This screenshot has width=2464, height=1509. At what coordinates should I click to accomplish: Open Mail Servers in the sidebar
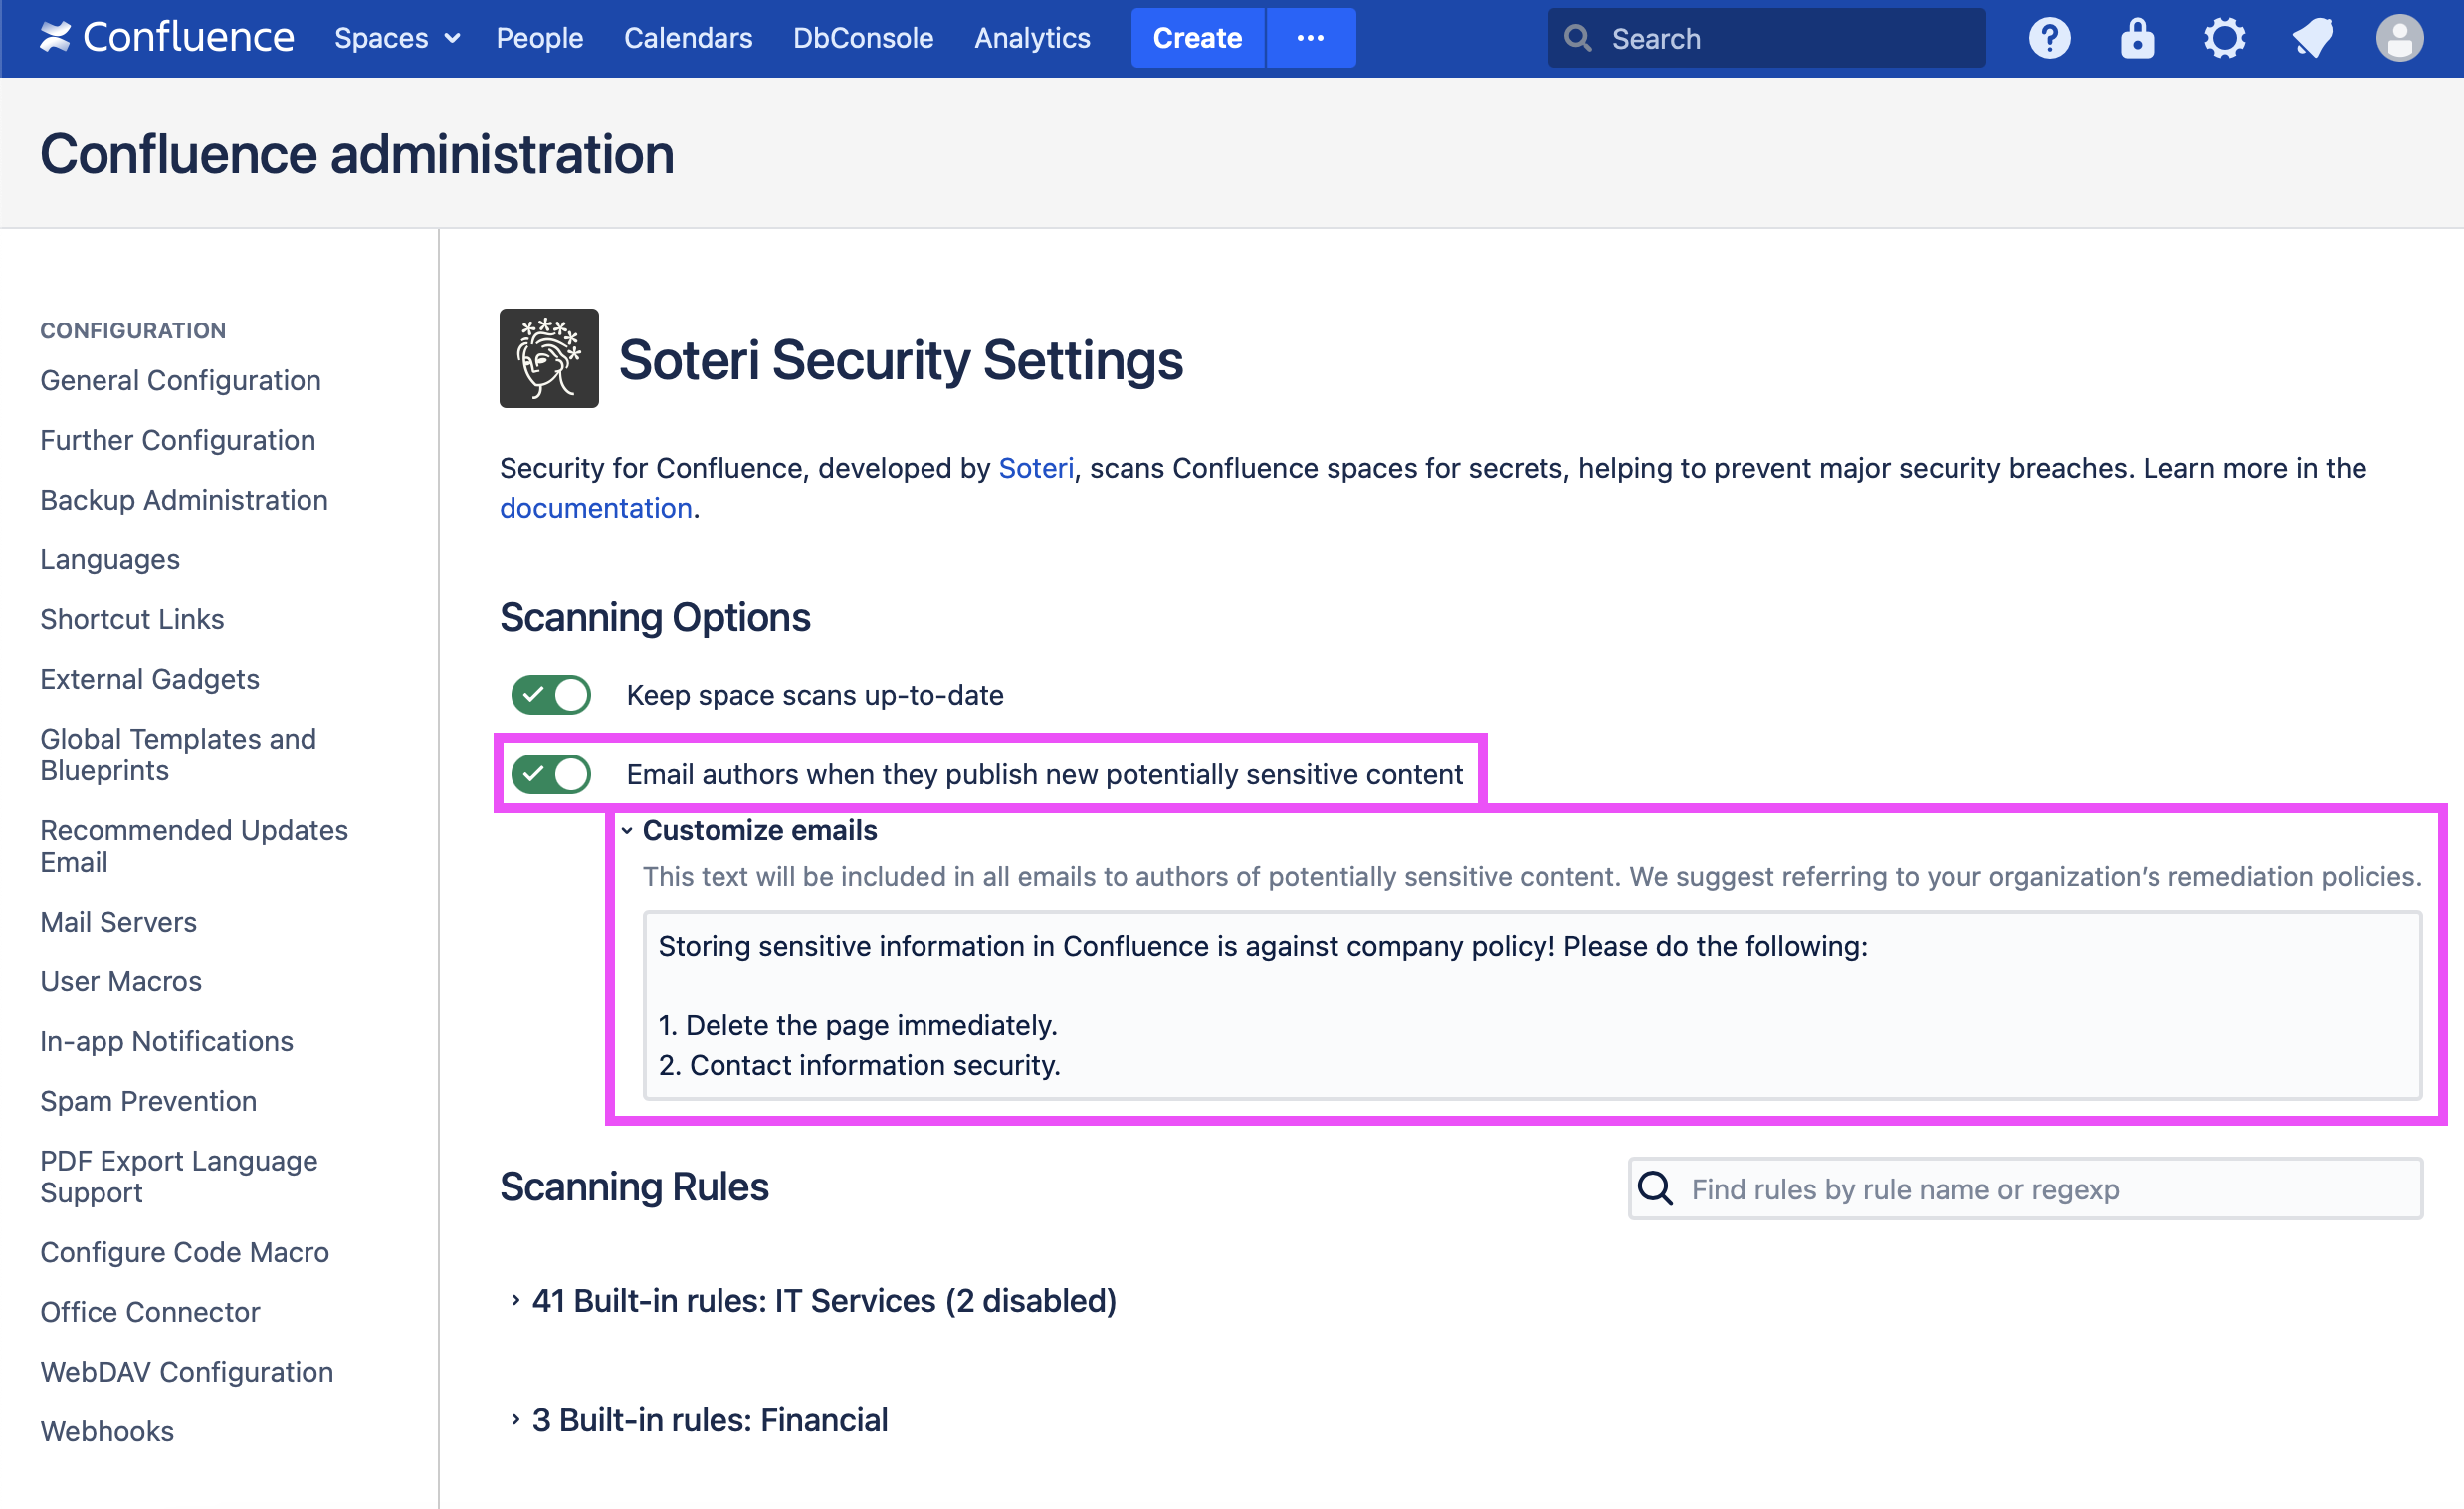pos(118,921)
